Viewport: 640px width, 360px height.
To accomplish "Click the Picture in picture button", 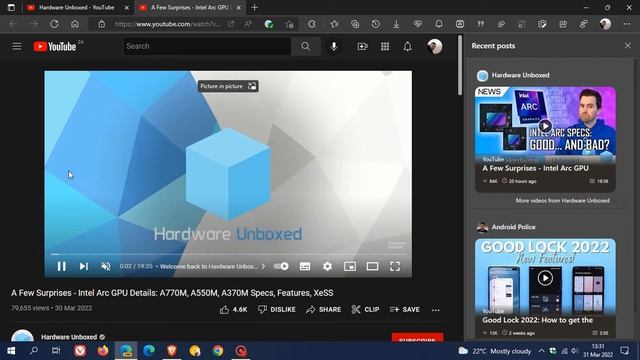I will coord(228,86).
